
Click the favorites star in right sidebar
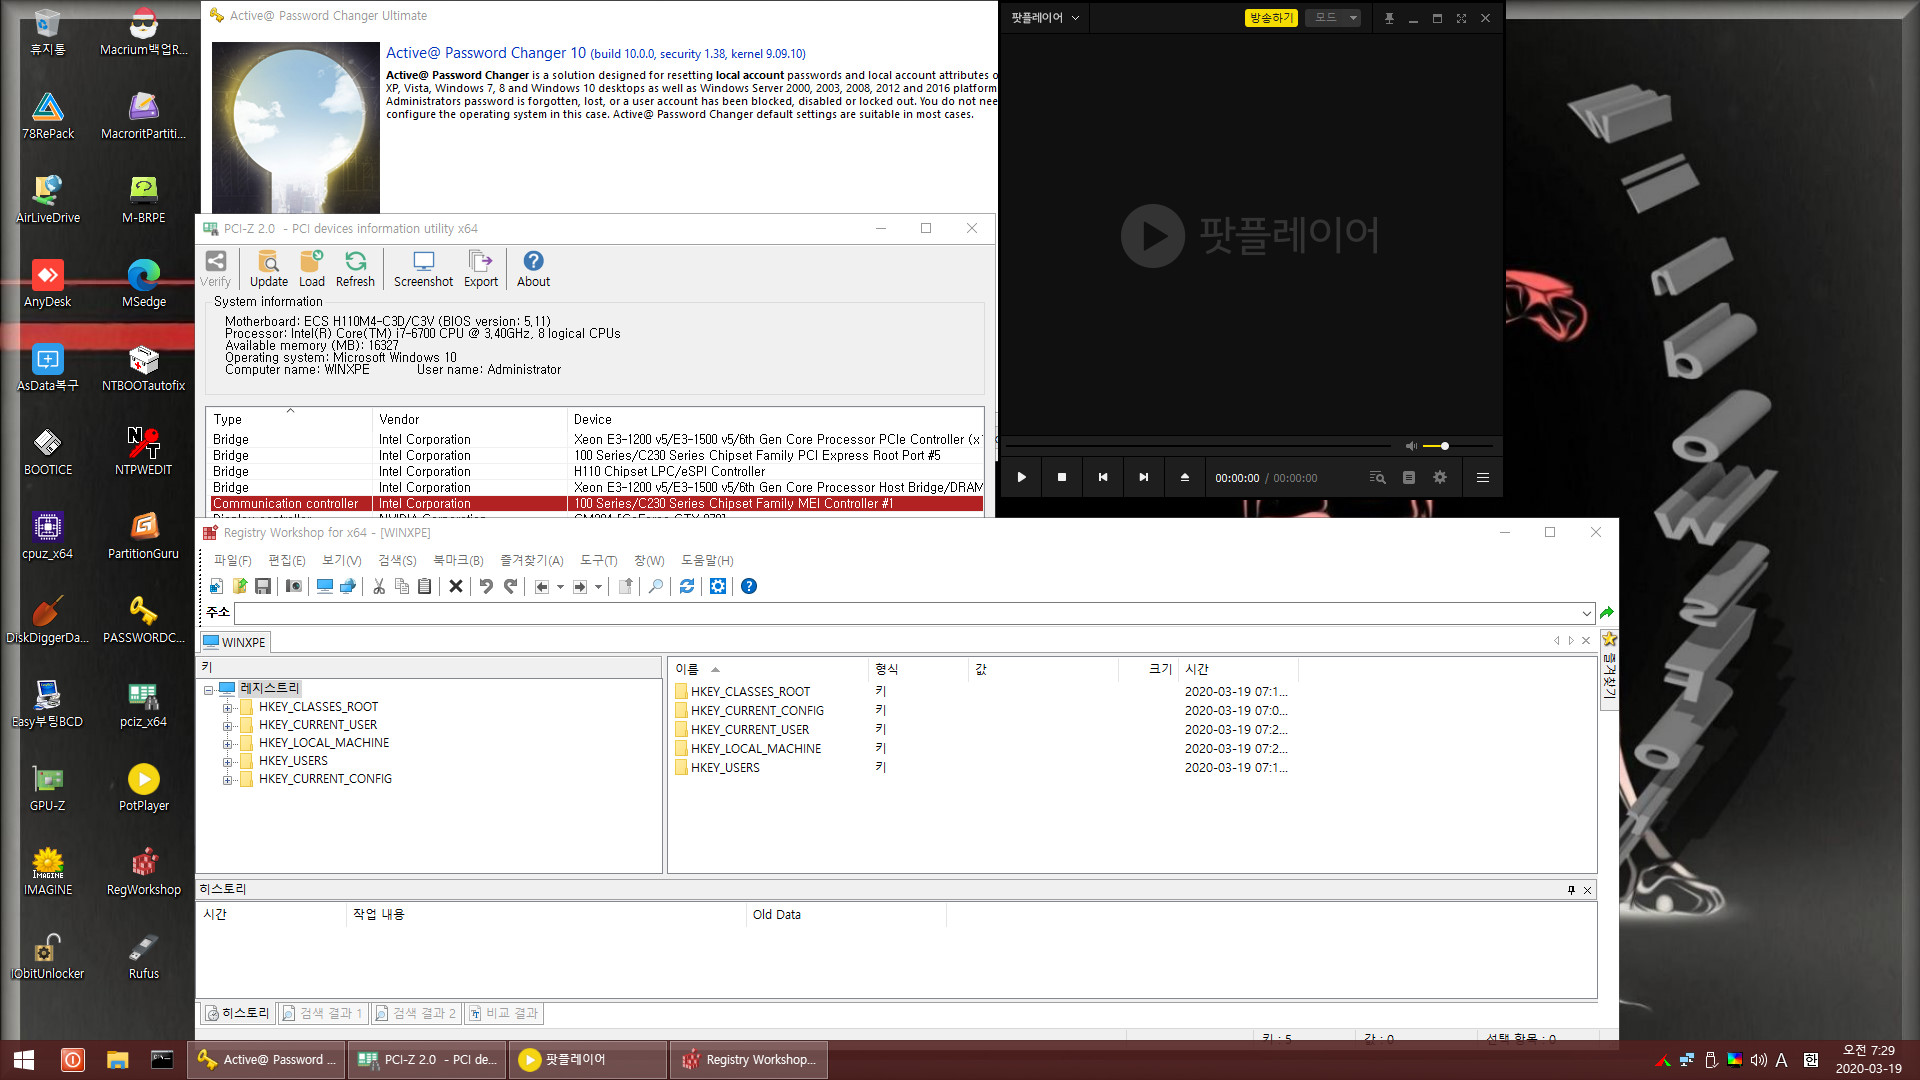point(1609,639)
